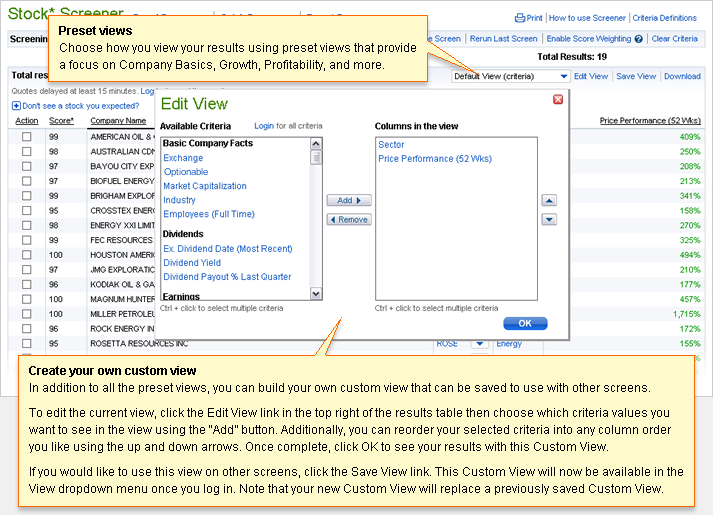This screenshot has height=515, width=713.
Task: Click the Save View link
Action: click(x=636, y=76)
